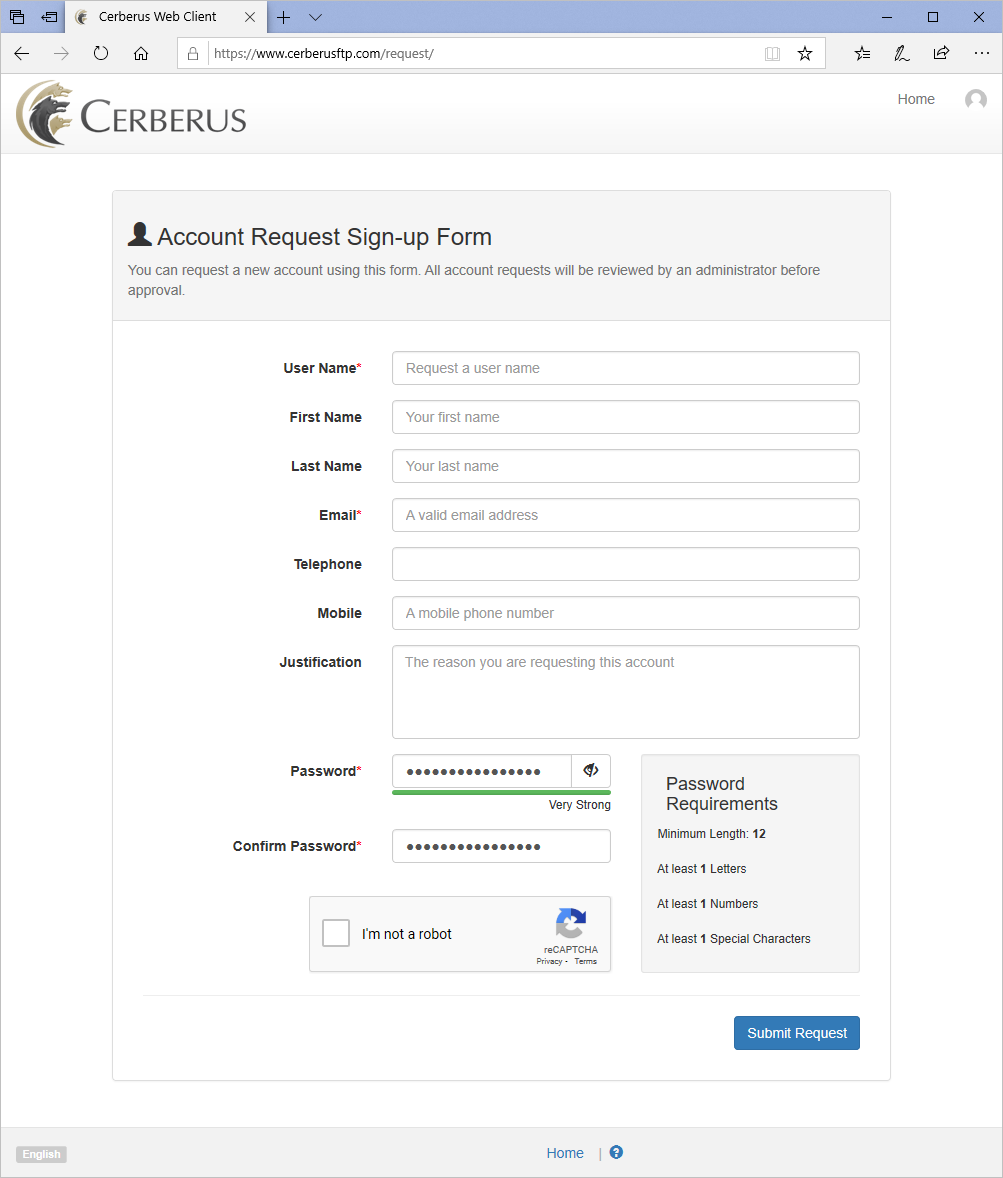This screenshot has width=1003, height=1178.
Task: Open the help question mark icon in footer
Action: pos(616,1152)
